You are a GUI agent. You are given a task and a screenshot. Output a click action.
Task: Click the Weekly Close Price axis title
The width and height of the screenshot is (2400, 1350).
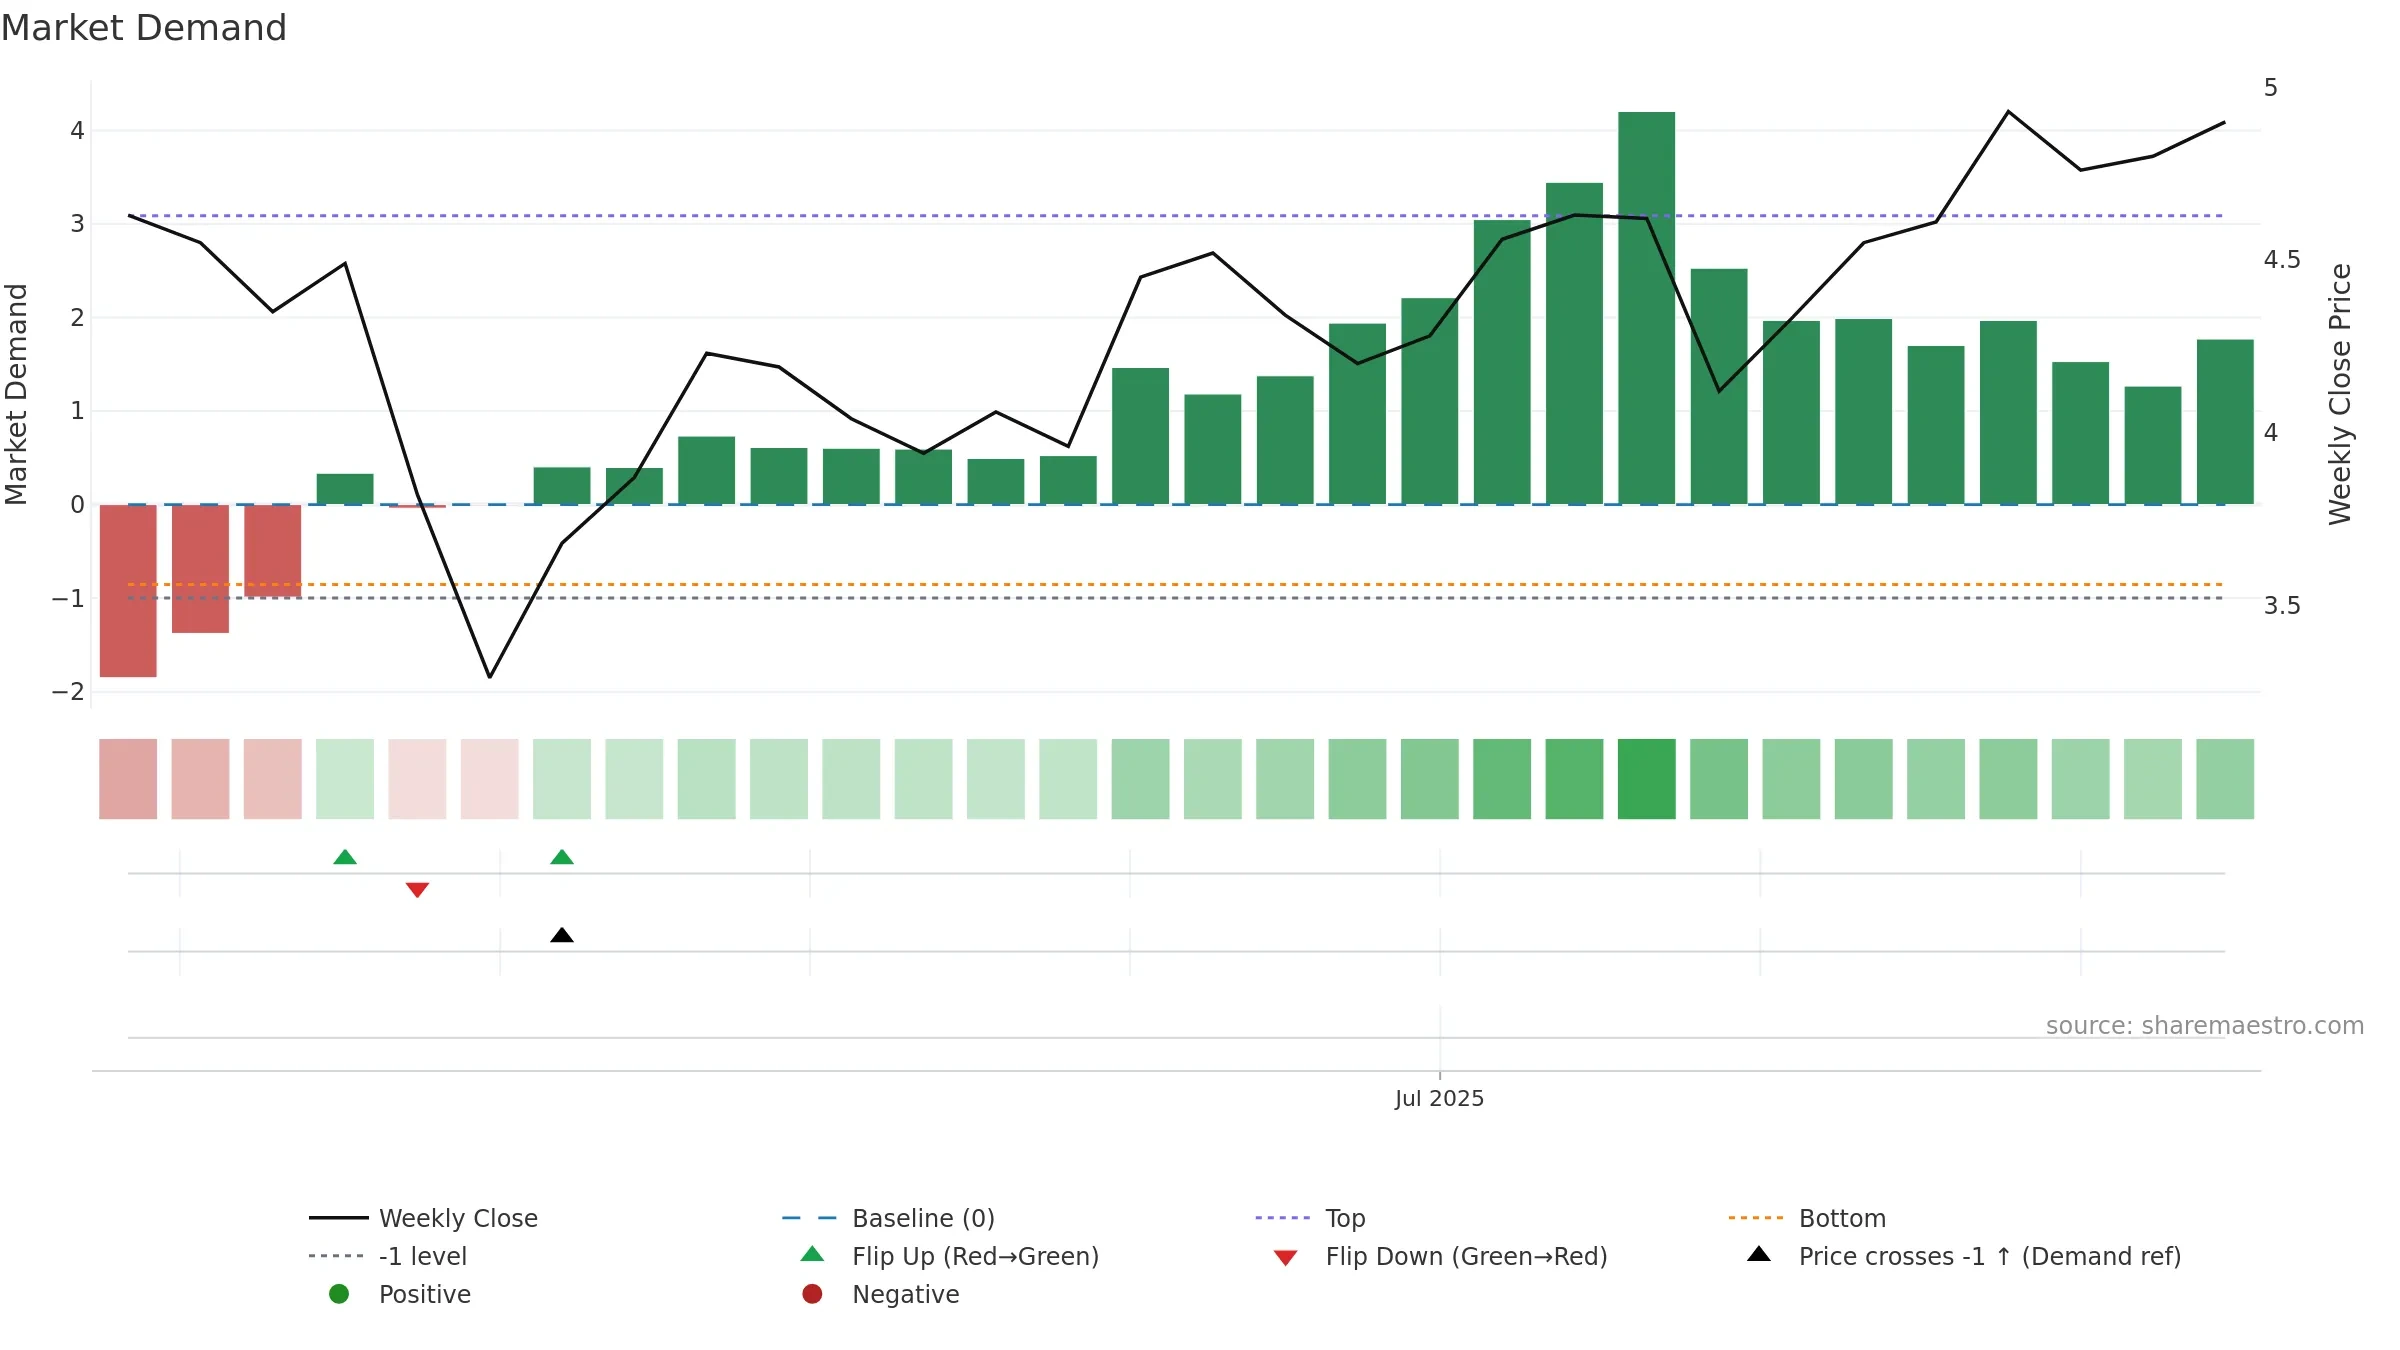[x=2341, y=394]
